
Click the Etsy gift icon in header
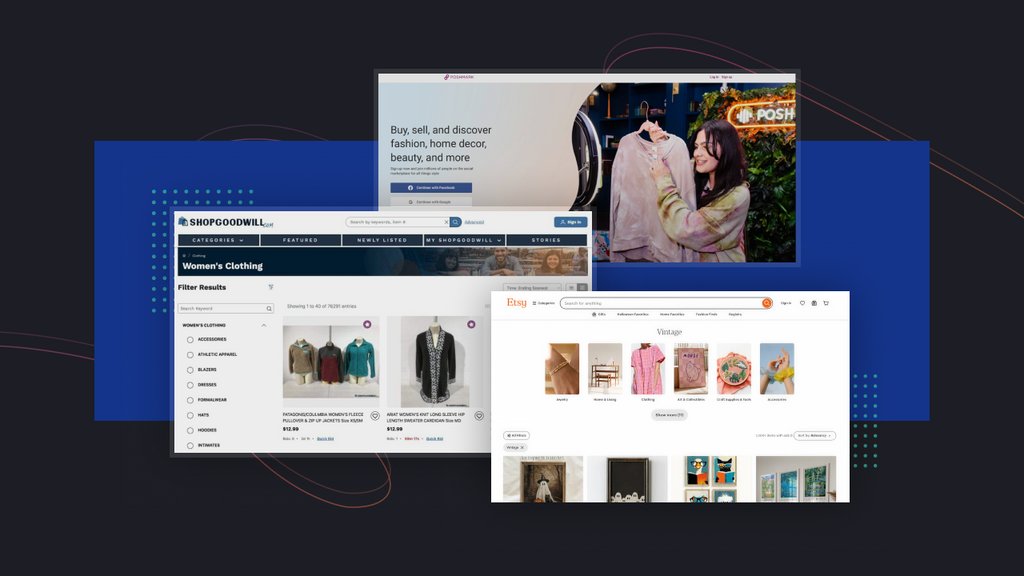coord(814,303)
